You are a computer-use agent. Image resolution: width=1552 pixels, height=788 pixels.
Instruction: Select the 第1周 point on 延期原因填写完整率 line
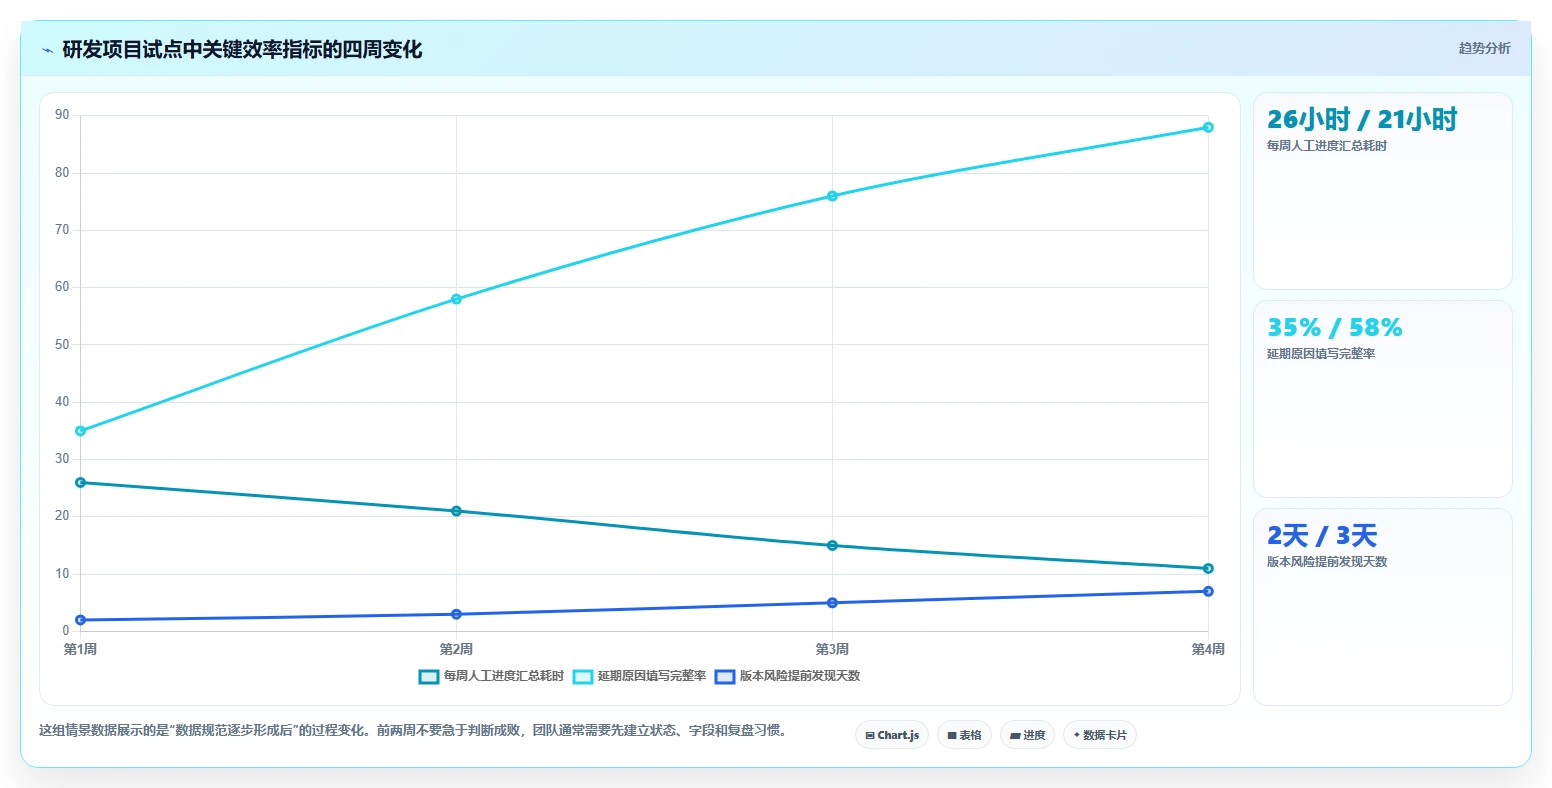tap(80, 431)
